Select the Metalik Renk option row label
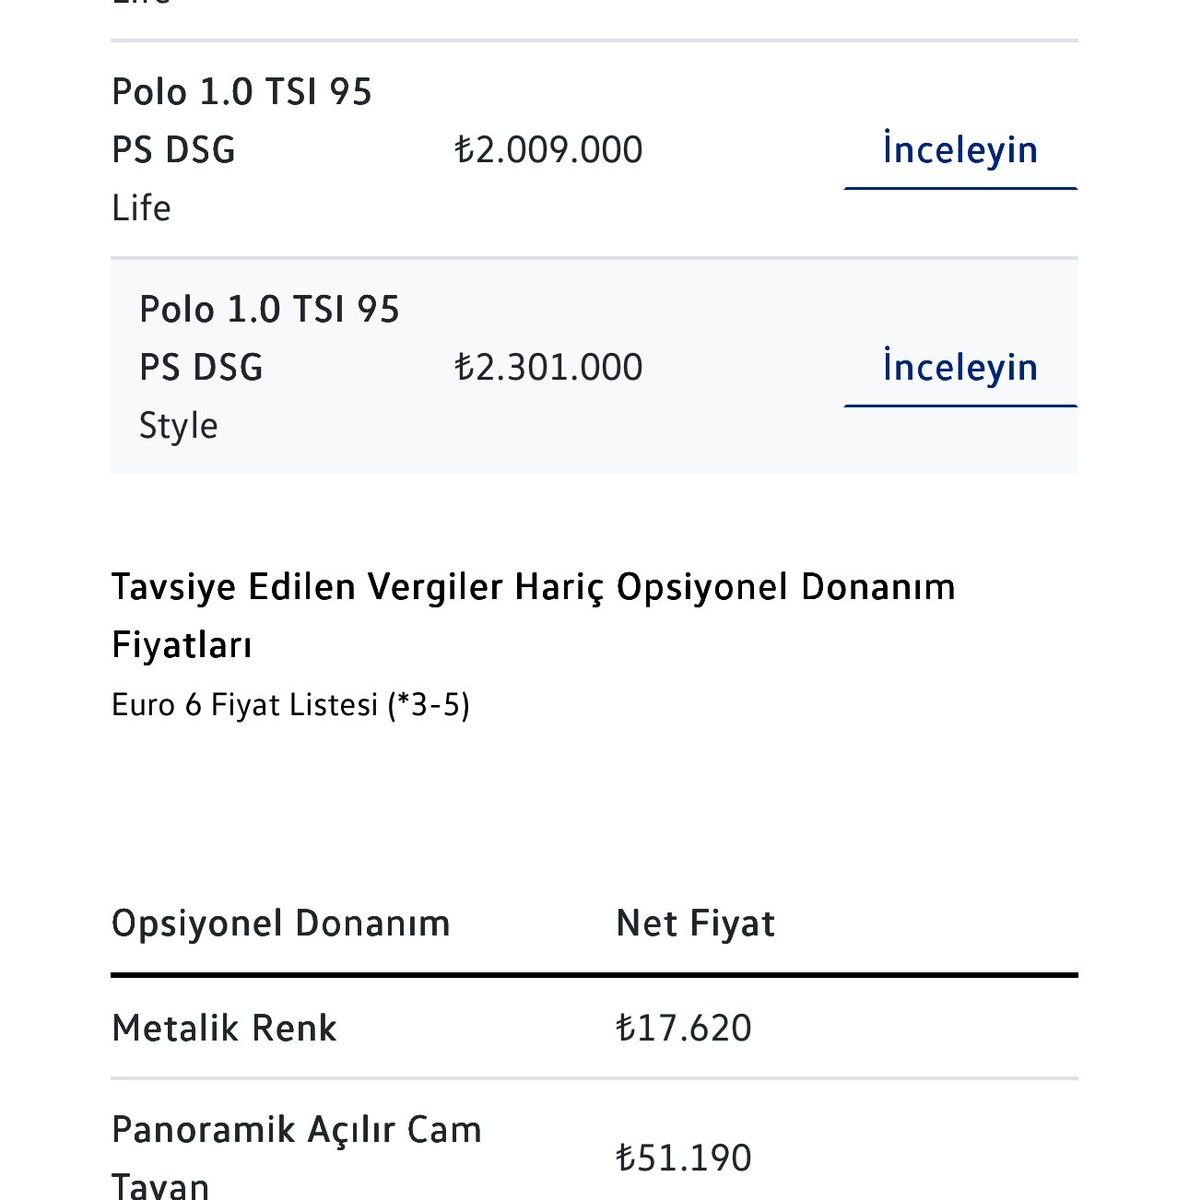This screenshot has width=1200, height=1200. pyautogui.click(x=225, y=1028)
